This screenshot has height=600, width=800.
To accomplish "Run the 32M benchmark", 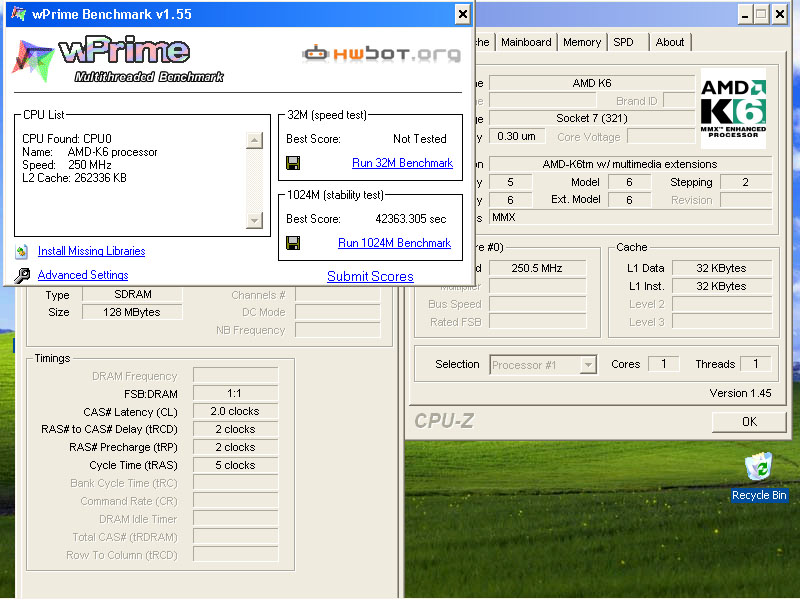I will pyautogui.click(x=402, y=163).
